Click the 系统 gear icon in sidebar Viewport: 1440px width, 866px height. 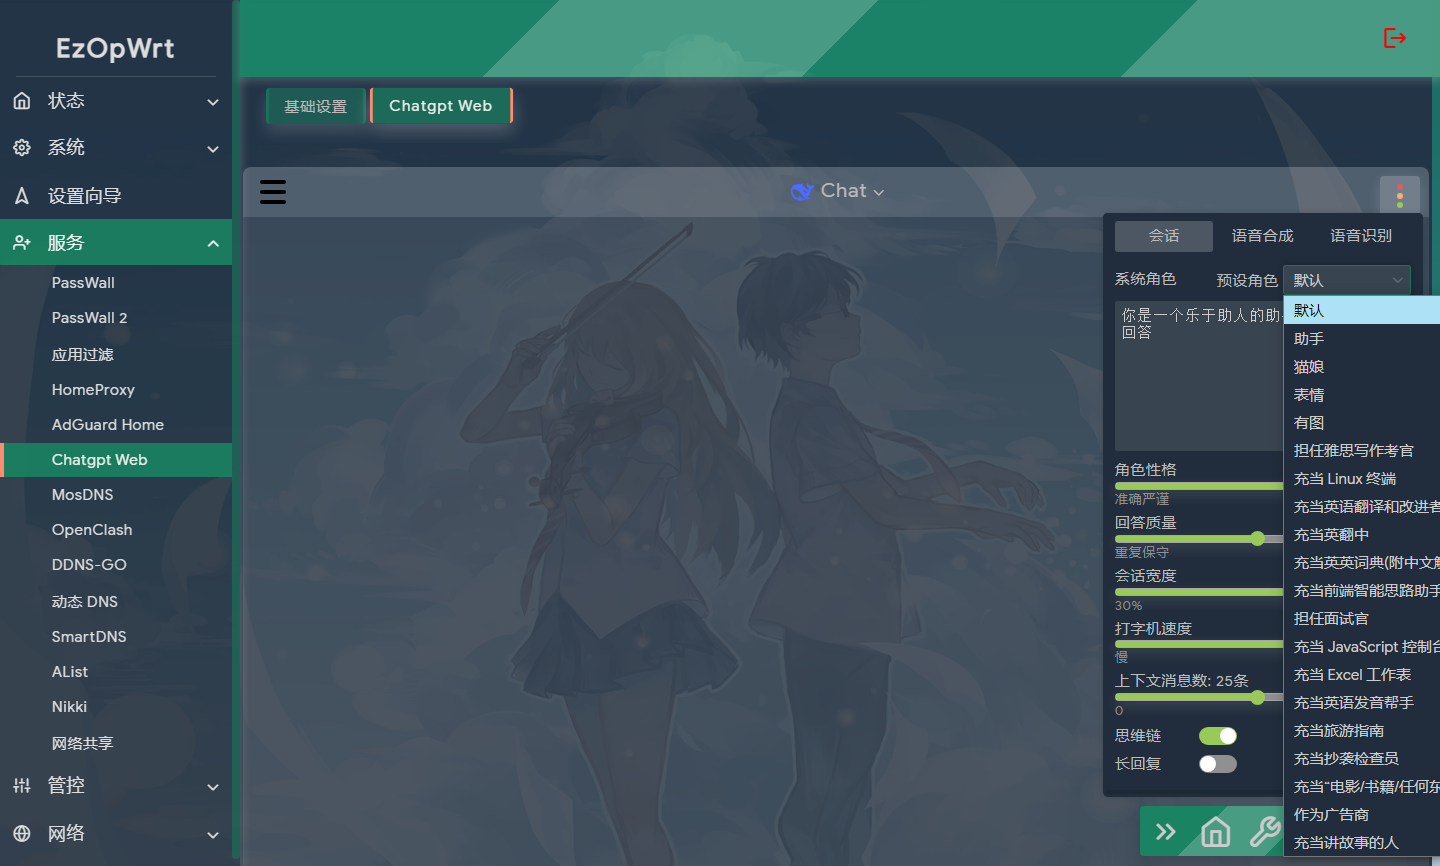pos(22,148)
